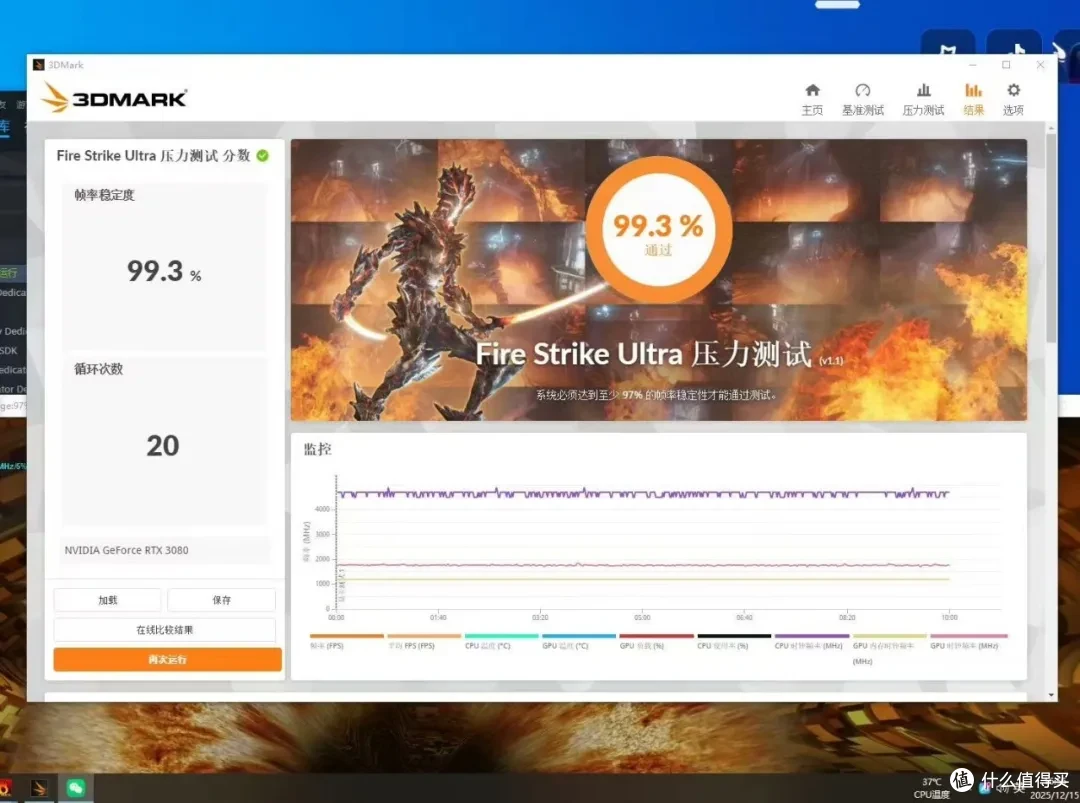Toggle the GPU 负载 (%) legend series
Screen dimensions: 1080x803
656,641
